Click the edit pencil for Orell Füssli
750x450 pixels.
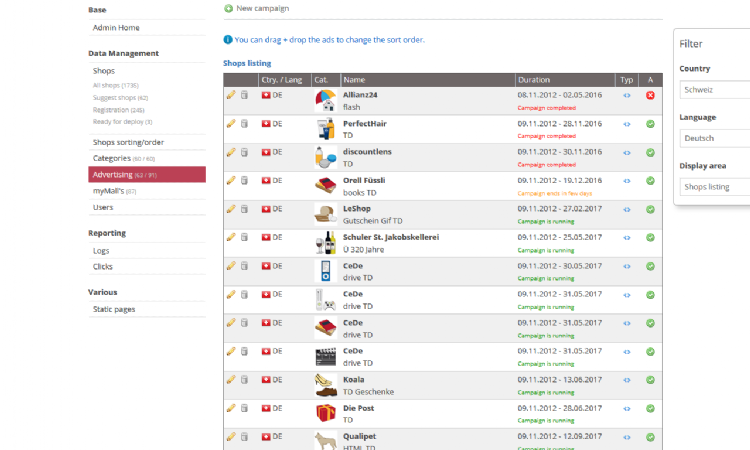point(231,181)
